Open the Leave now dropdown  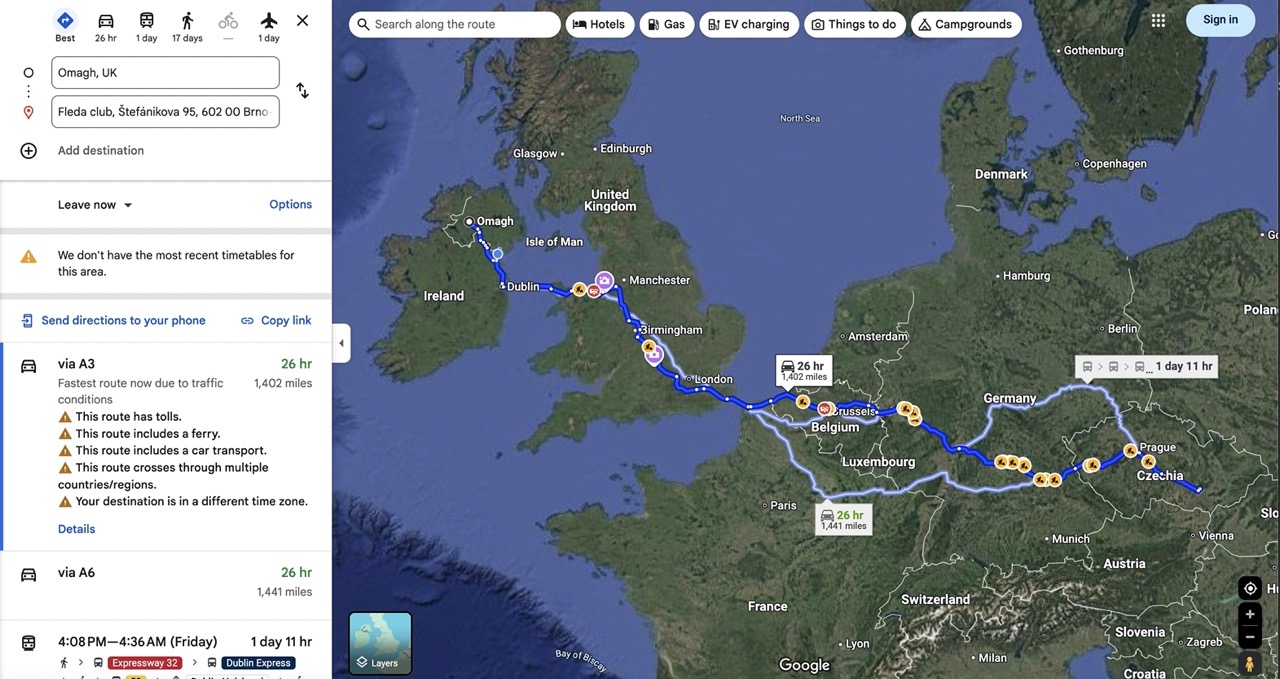(95, 204)
